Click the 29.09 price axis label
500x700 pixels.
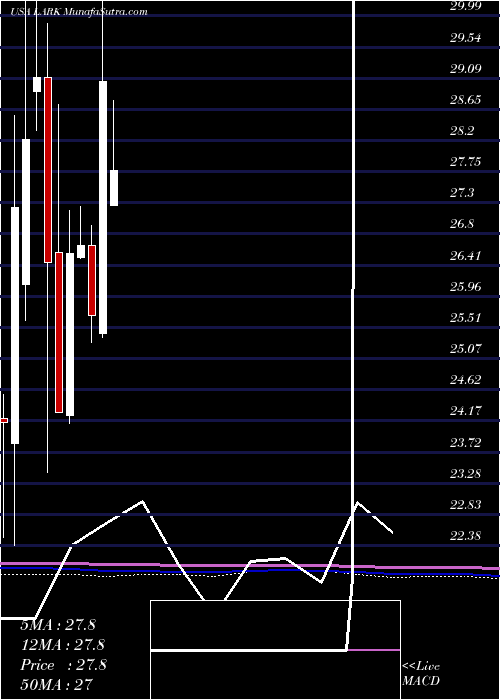(465, 68)
